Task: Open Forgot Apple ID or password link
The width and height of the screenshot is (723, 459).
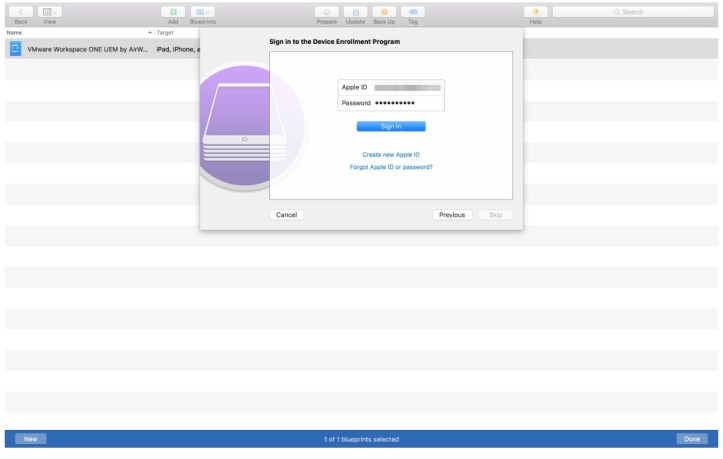Action: [391, 167]
